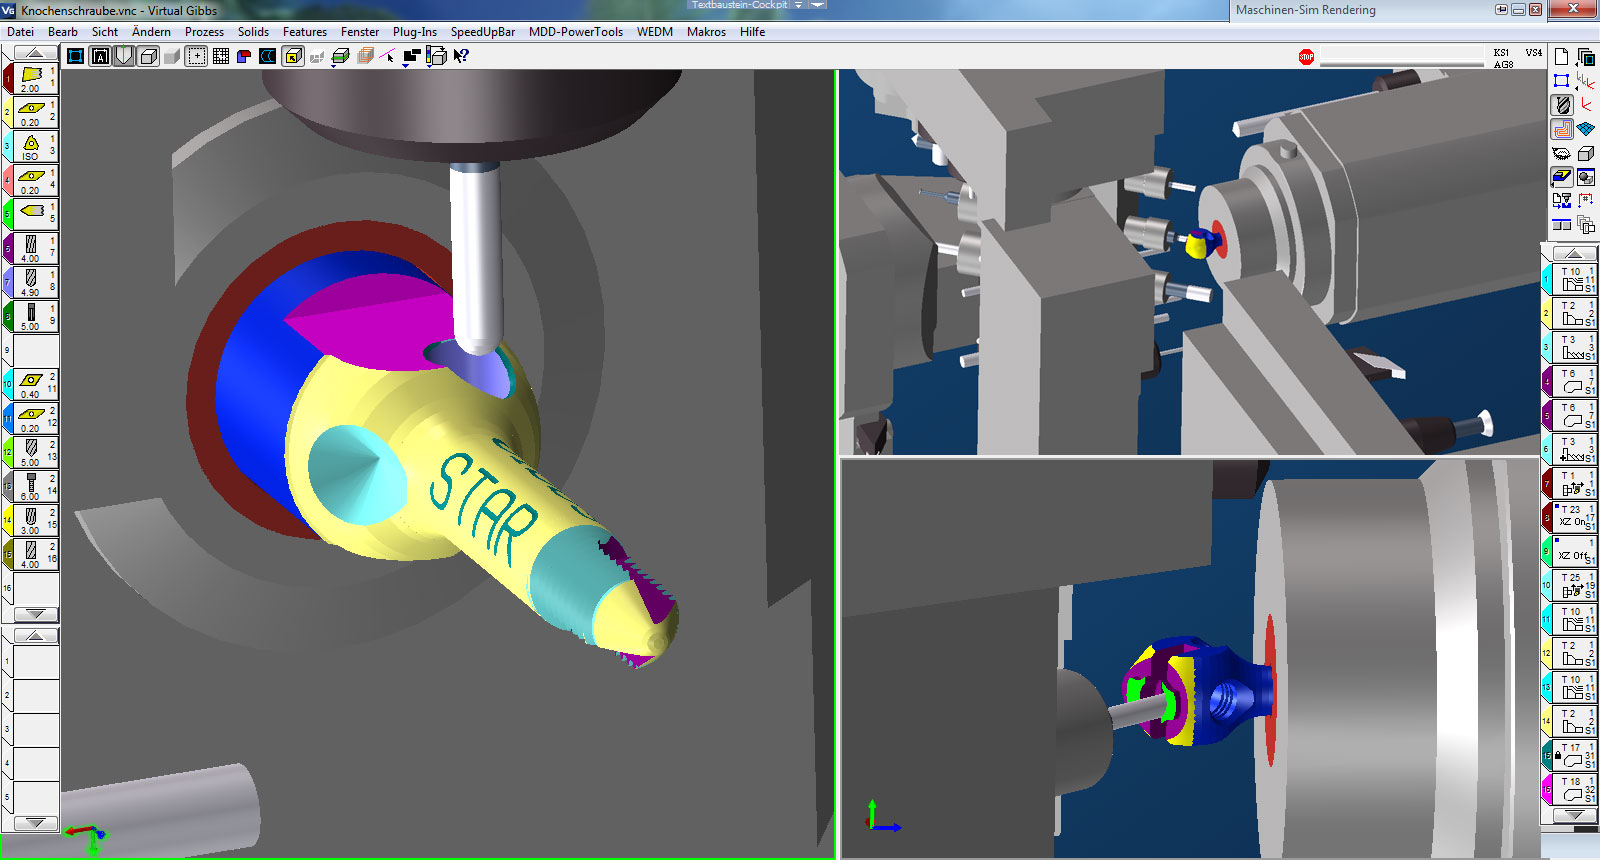The image size is (1600, 860).
Task: Select operation tile 3 labeled T 3
Action: click(x=1575, y=346)
